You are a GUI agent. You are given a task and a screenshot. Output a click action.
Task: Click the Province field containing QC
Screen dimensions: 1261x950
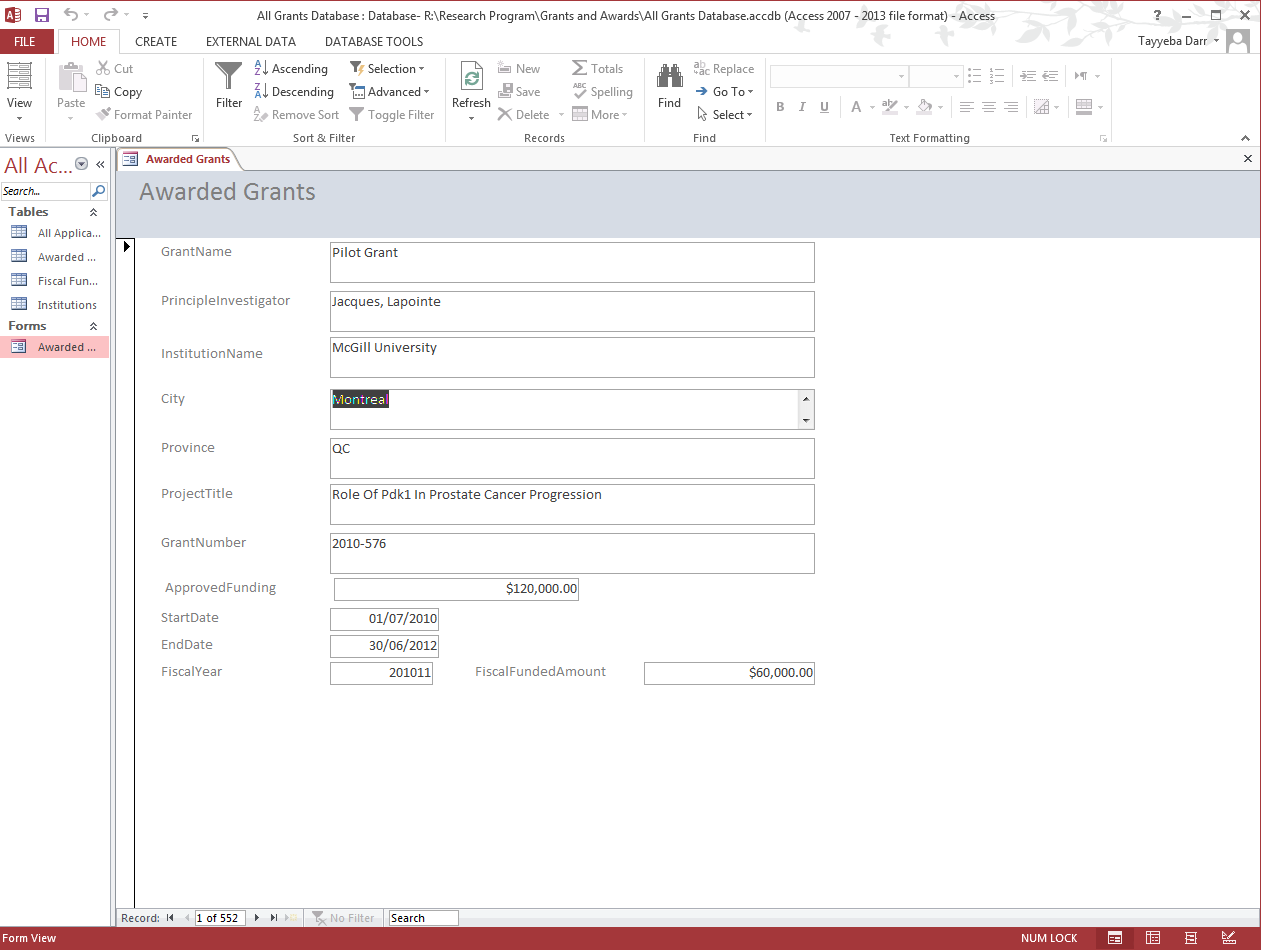point(572,458)
